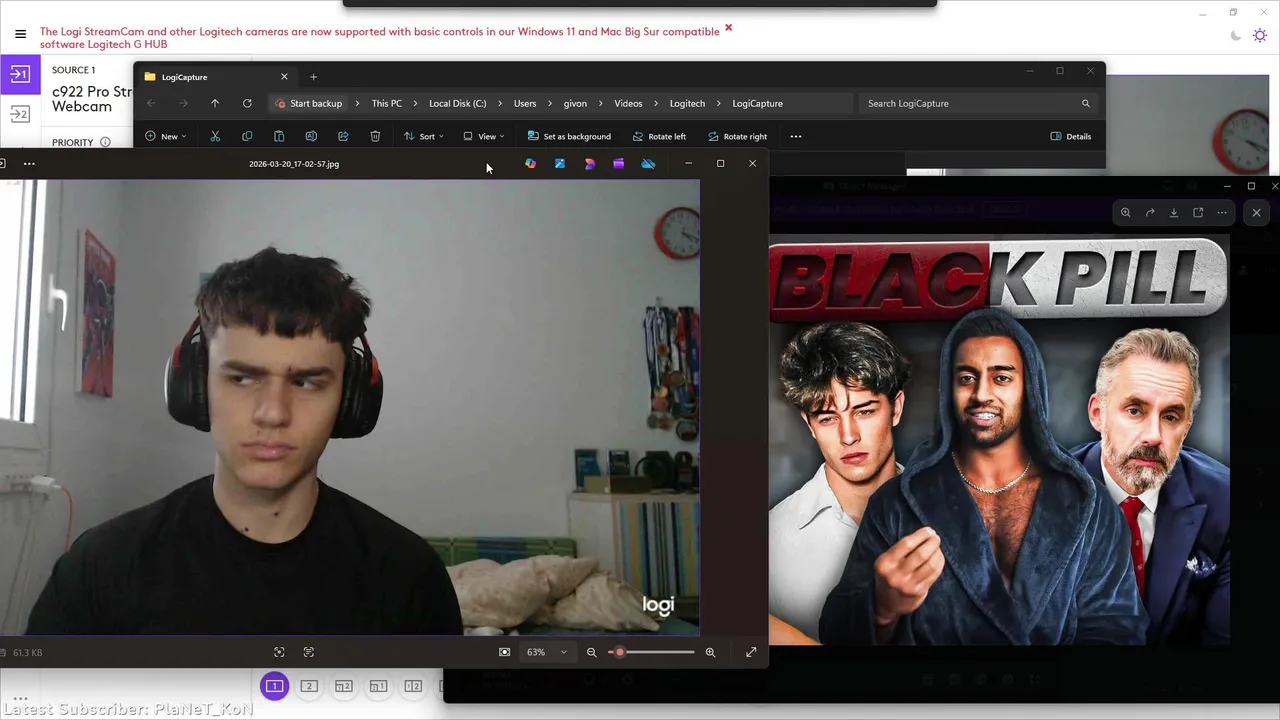Click Rotate left in File Explorer

point(659,136)
